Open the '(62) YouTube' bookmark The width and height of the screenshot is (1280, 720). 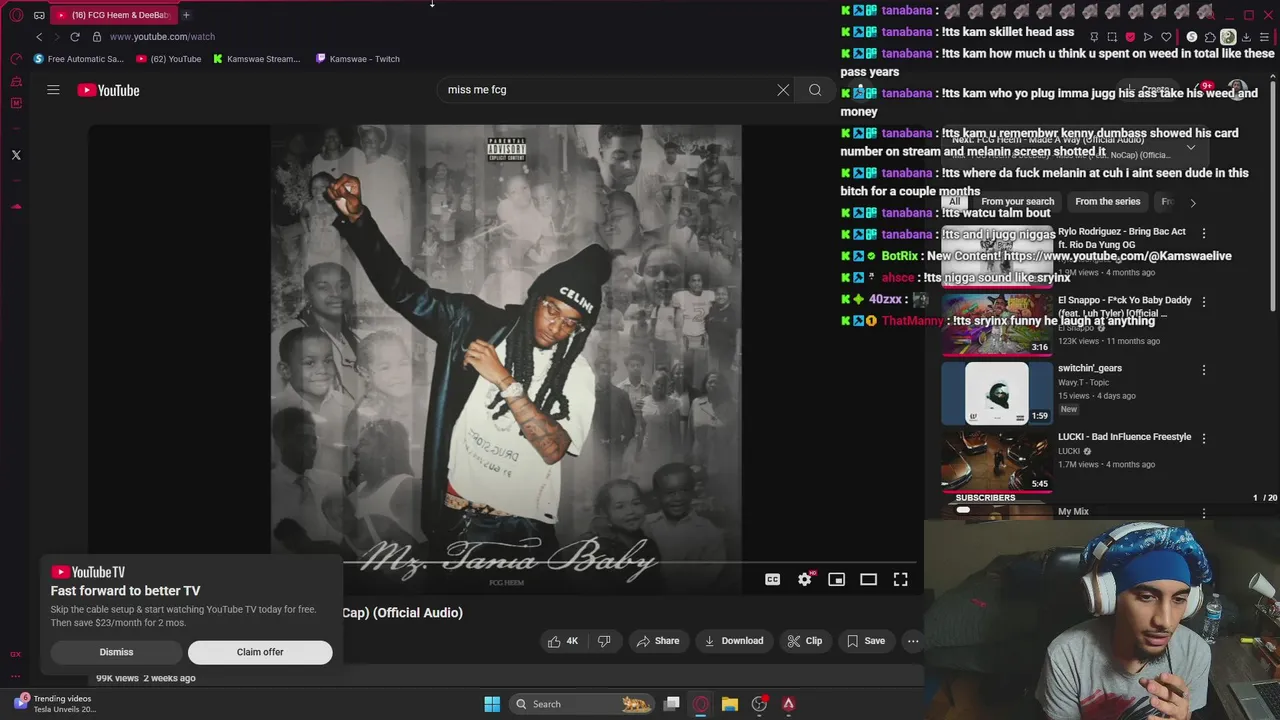(x=168, y=59)
